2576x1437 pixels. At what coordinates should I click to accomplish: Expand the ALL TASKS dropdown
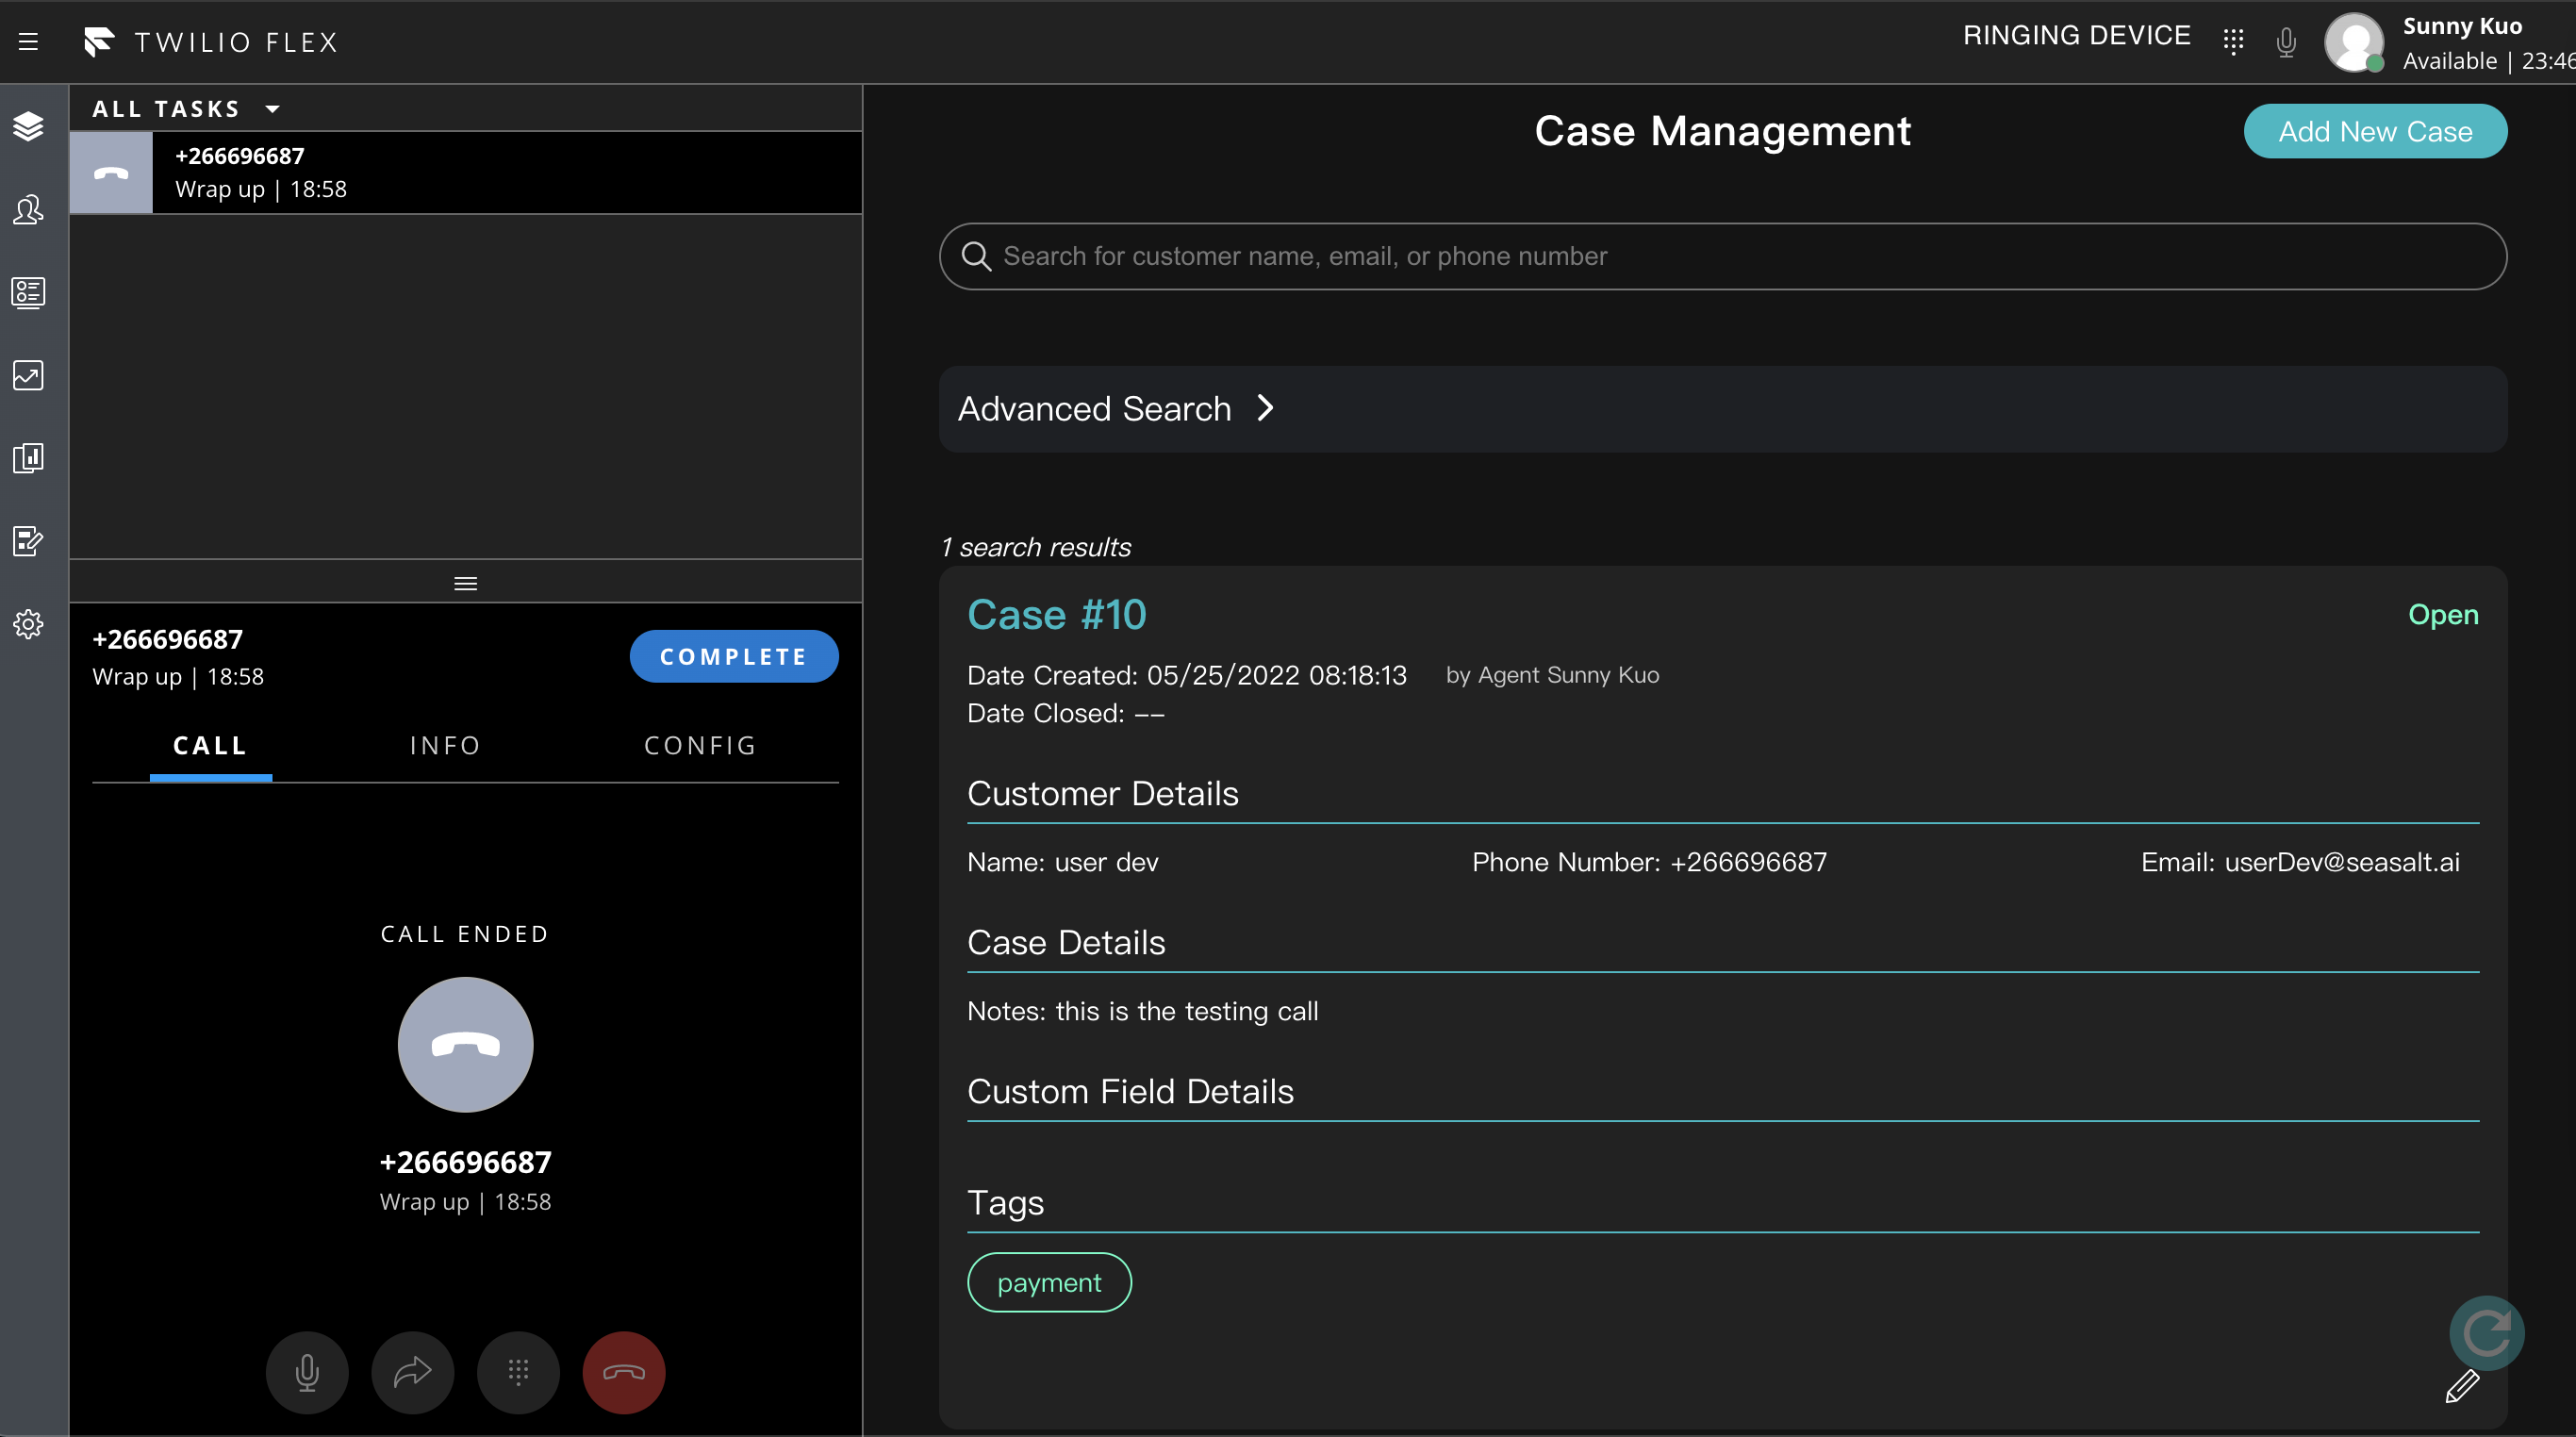click(185, 108)
